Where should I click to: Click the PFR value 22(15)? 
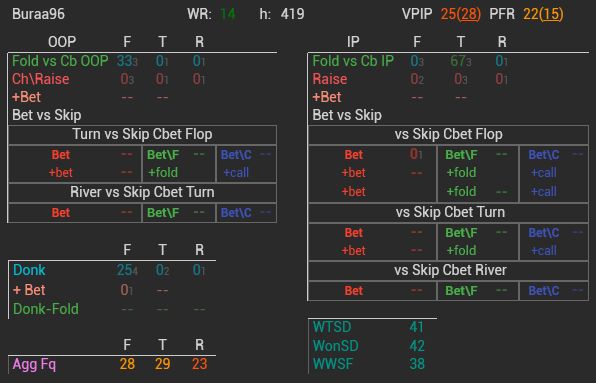543,14
